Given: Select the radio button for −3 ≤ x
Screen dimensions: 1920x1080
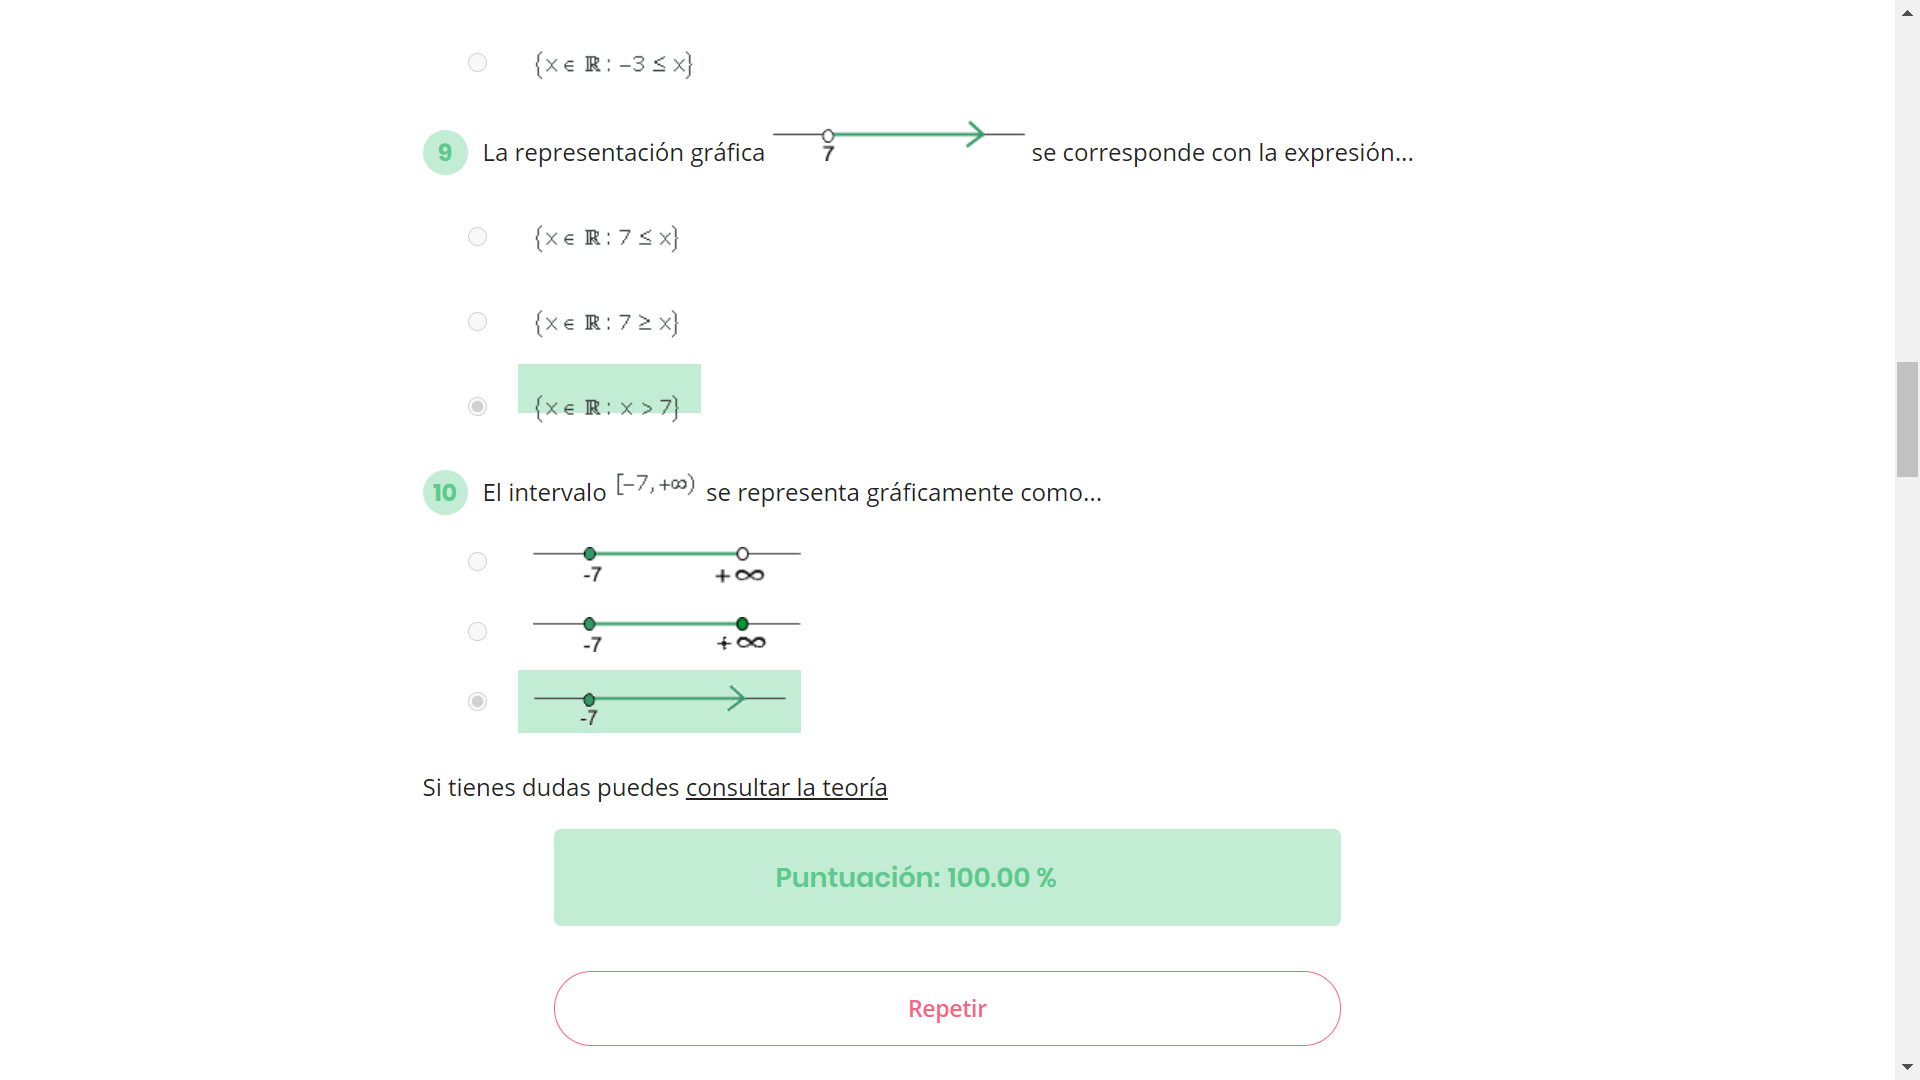Looking at the screenshot, I should pos(478,63).
